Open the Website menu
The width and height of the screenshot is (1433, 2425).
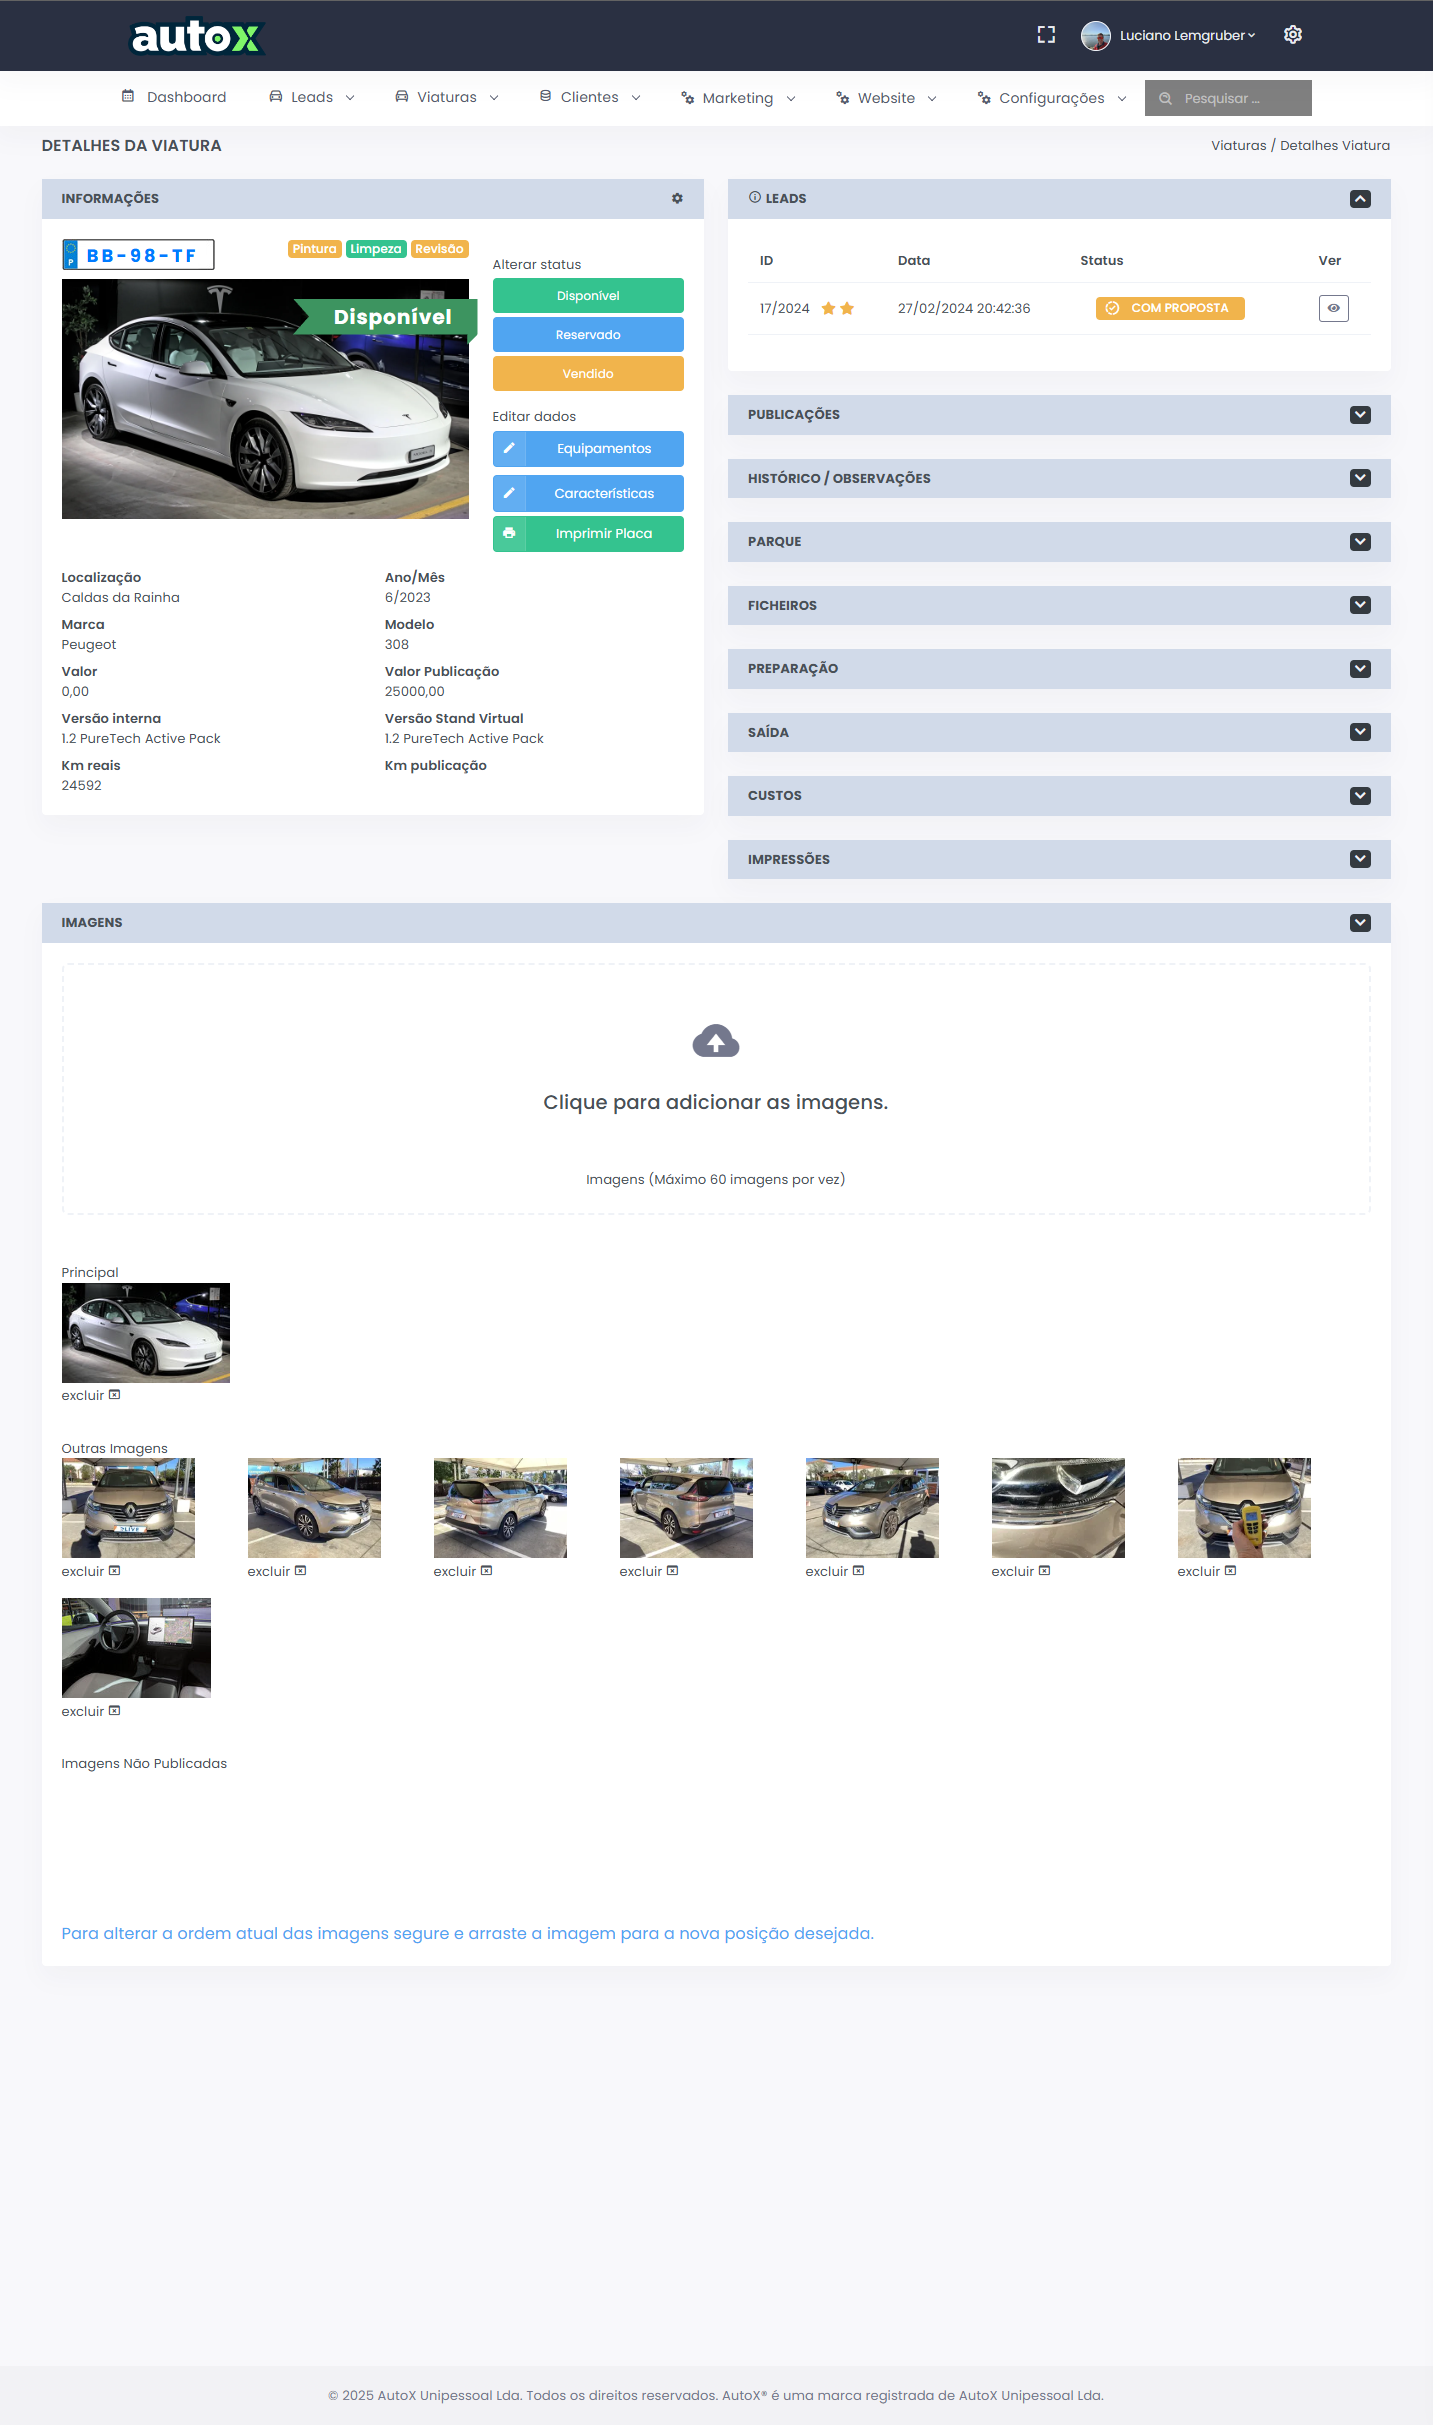[886, 98]
